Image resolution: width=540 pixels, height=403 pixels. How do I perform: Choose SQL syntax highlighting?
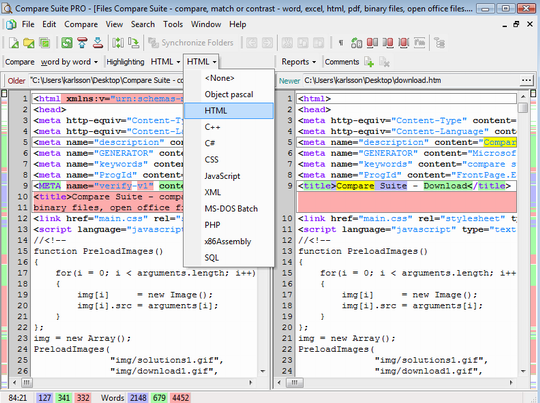tap(229, 258)
